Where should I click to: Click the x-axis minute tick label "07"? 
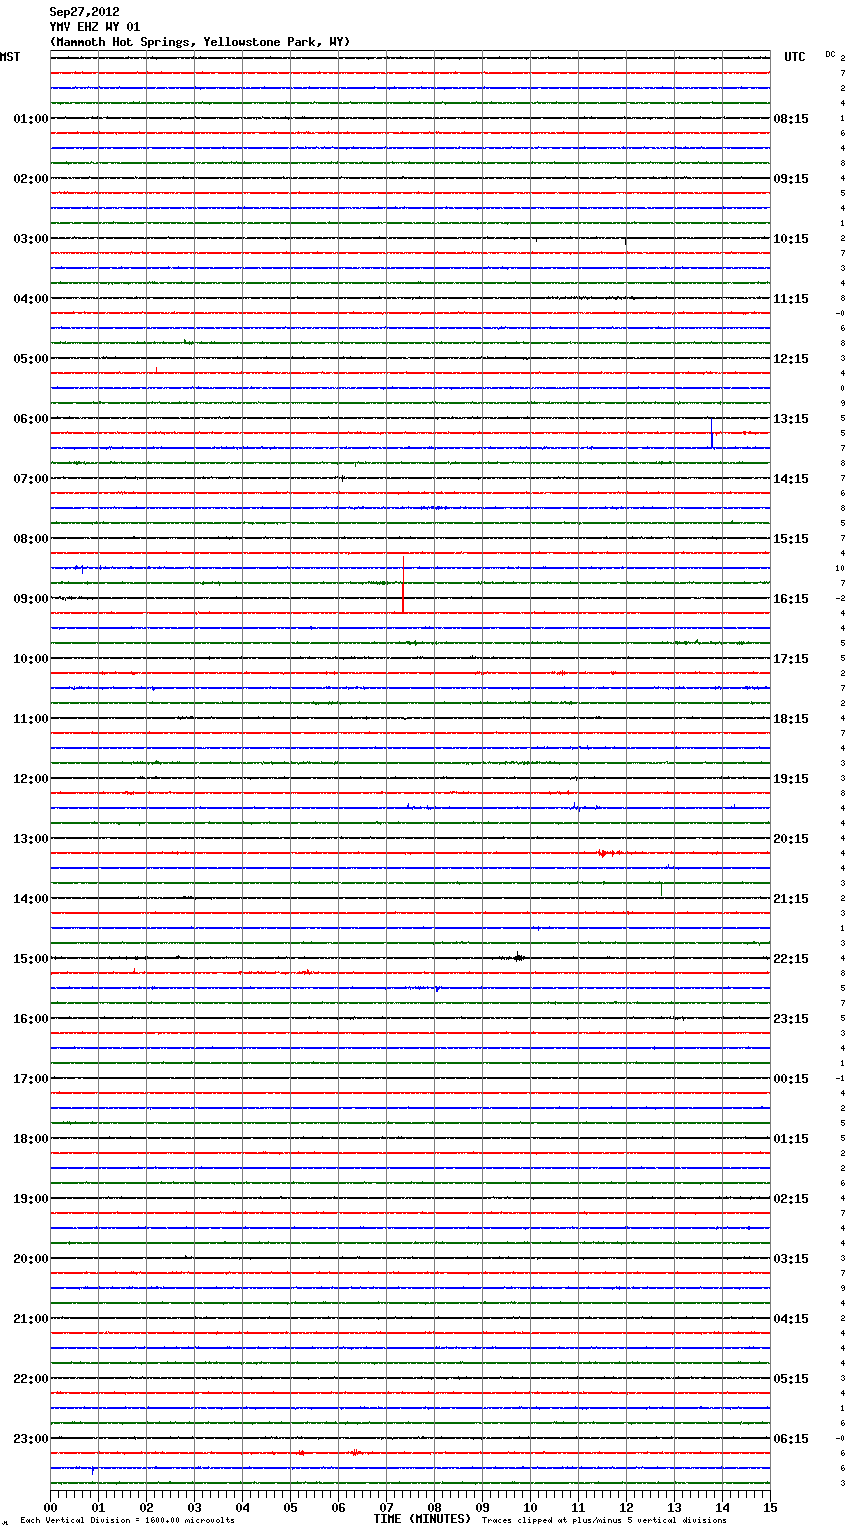[x=386, y=1507]
